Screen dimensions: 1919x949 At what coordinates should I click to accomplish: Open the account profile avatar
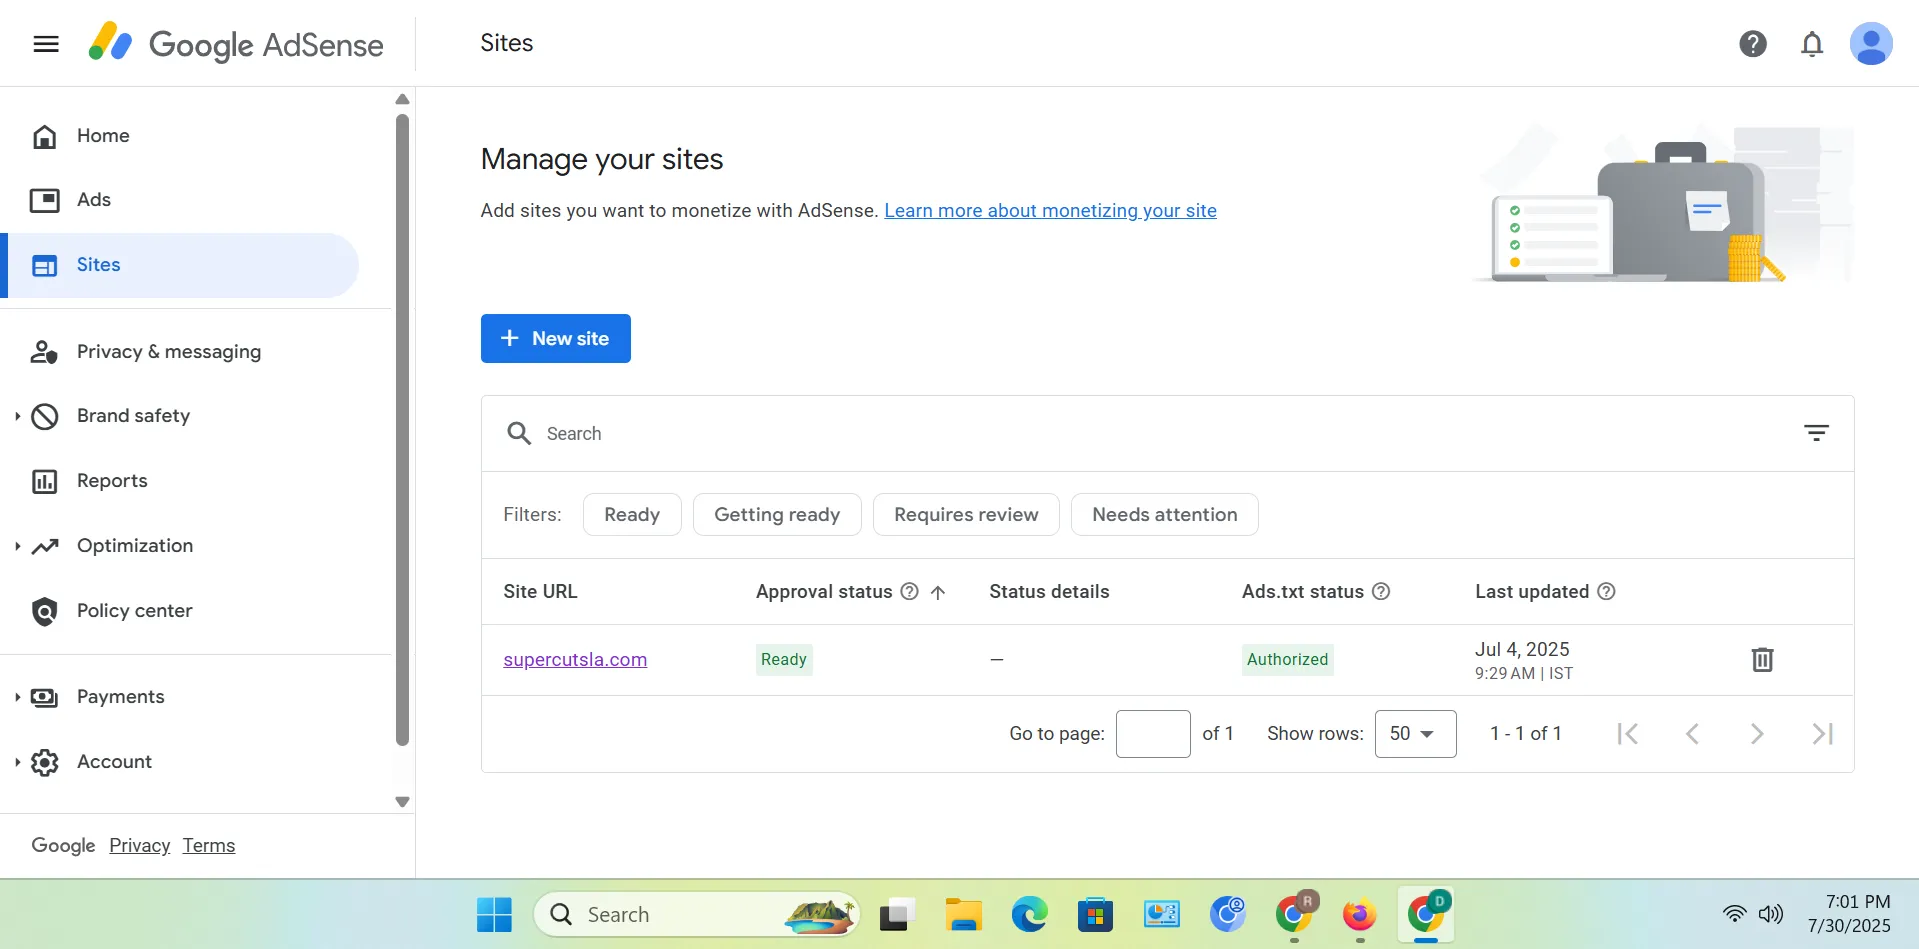click(x=1871, y=44)
